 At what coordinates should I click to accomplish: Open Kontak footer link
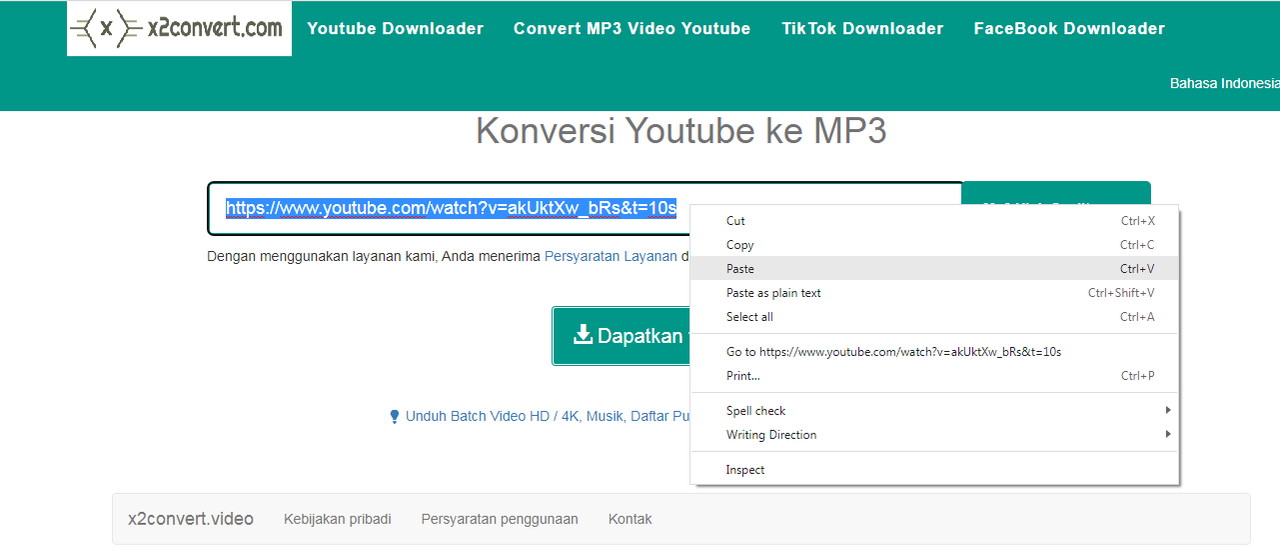[630, 519]
